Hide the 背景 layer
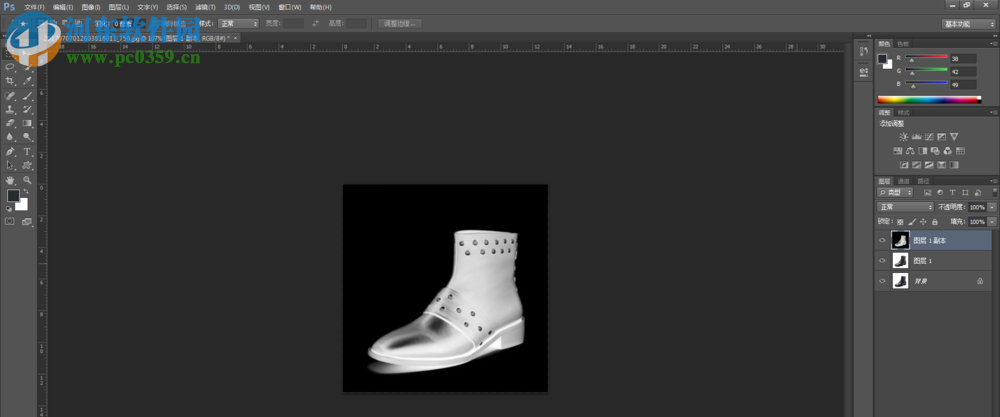This screenshot has width=1000, height=417. point(882,282)
